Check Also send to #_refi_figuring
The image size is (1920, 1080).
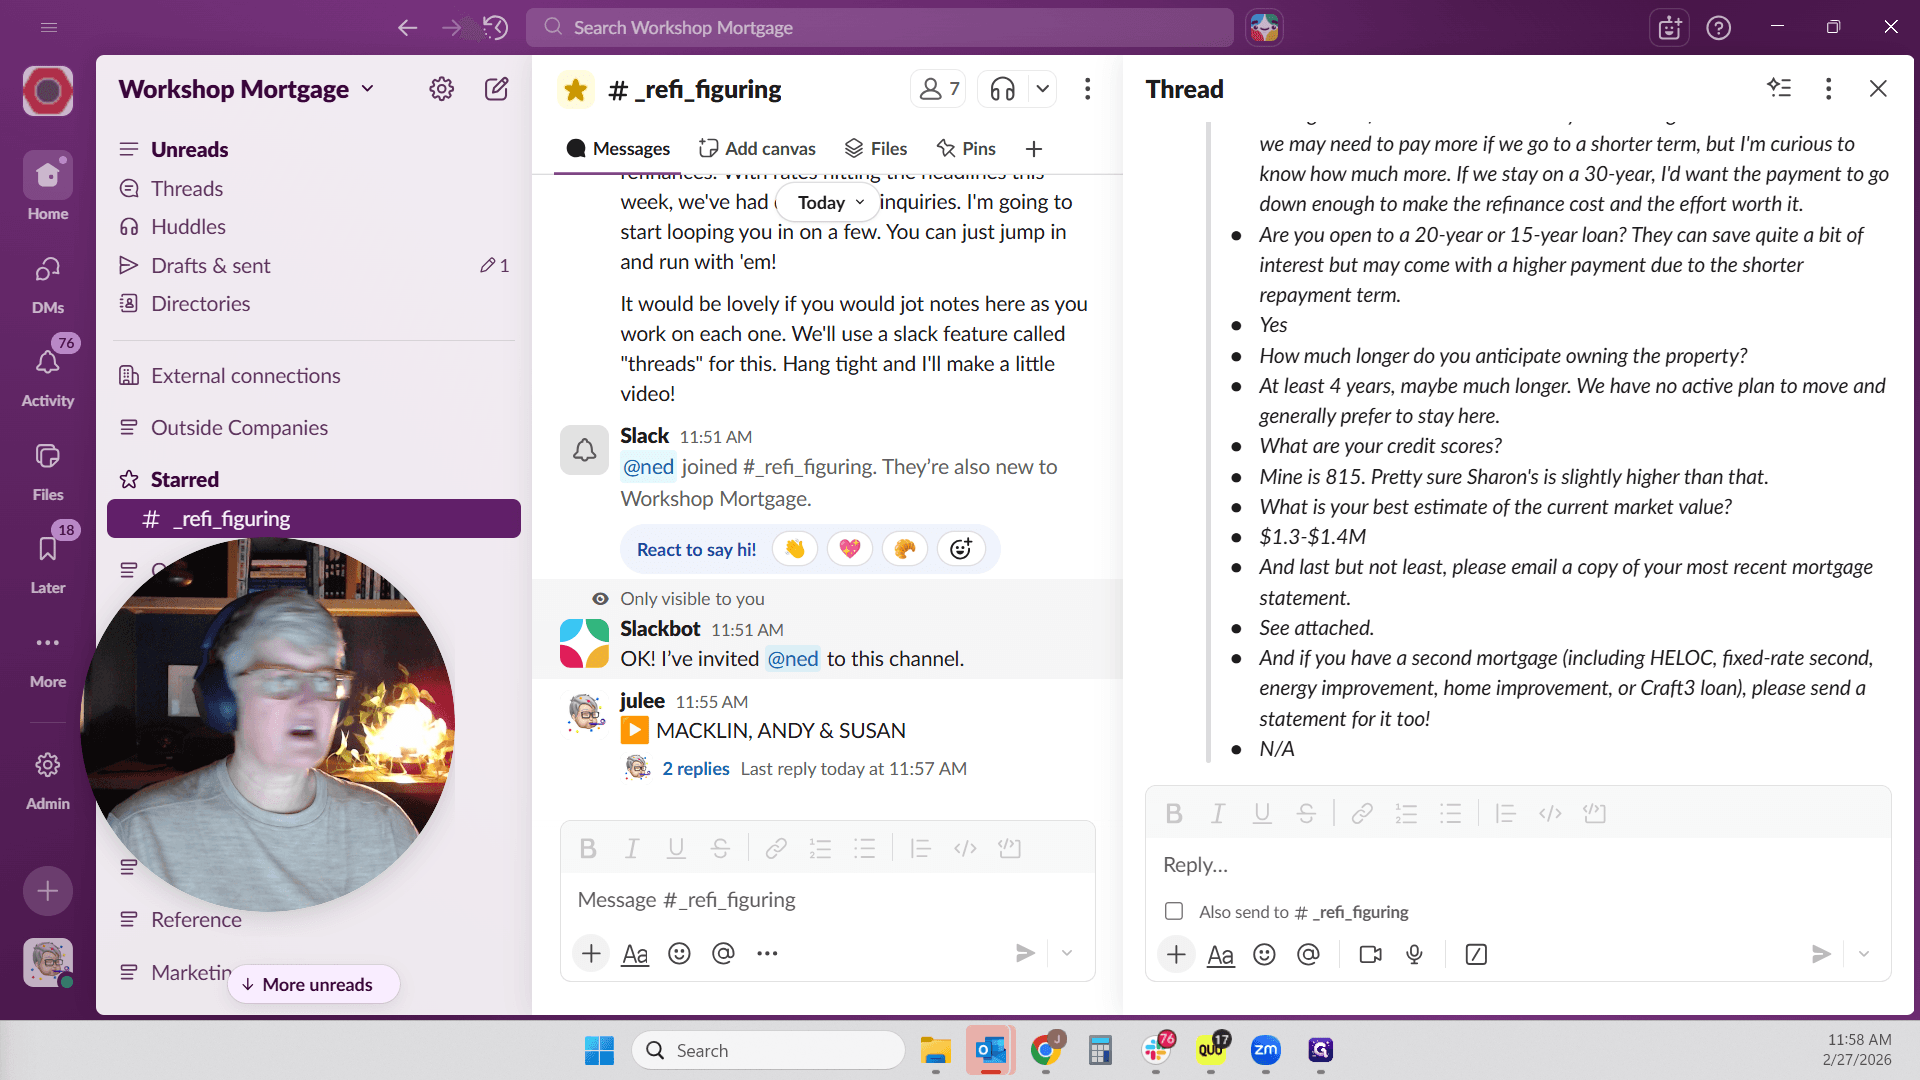pyautogui.click(x=1174, y=911)
